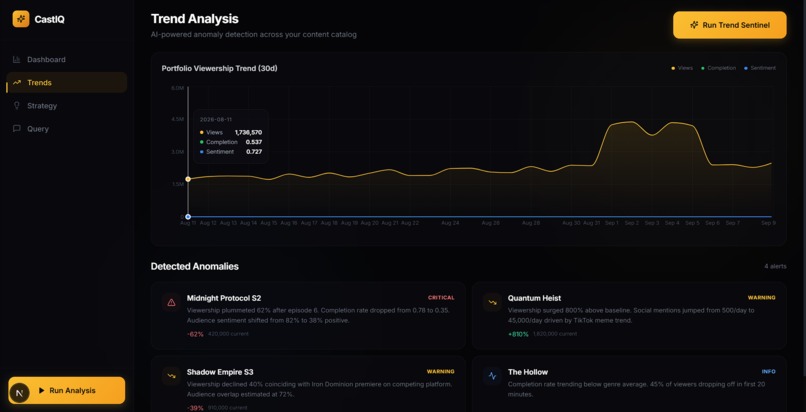This screenshot has width=806, height=412.
Task: Toggle the Sentiment legend series
Action: click(760, 68)
